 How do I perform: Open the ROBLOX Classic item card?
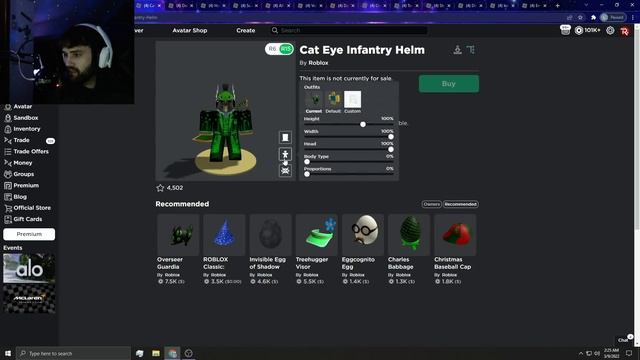(224, 249)
